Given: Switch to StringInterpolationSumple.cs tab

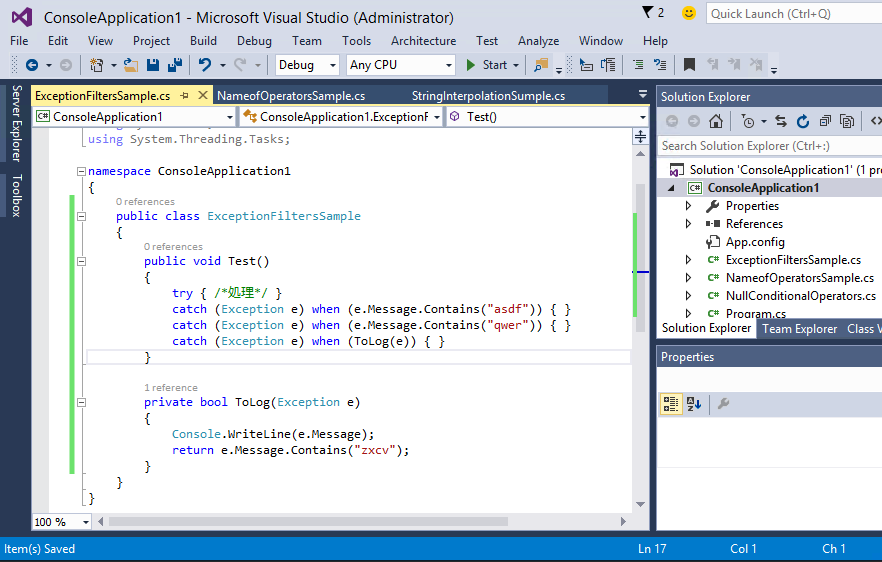Looking at the screenshot, I should tap(488, 96).
